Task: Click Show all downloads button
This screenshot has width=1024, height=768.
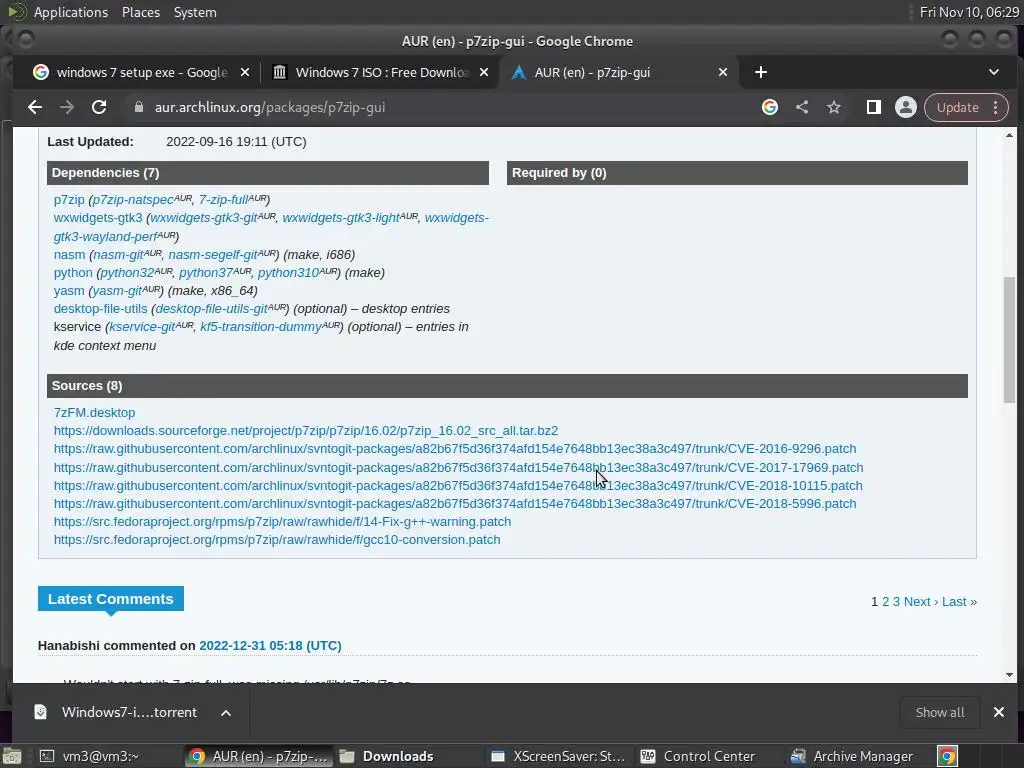Action: (940, 712)
